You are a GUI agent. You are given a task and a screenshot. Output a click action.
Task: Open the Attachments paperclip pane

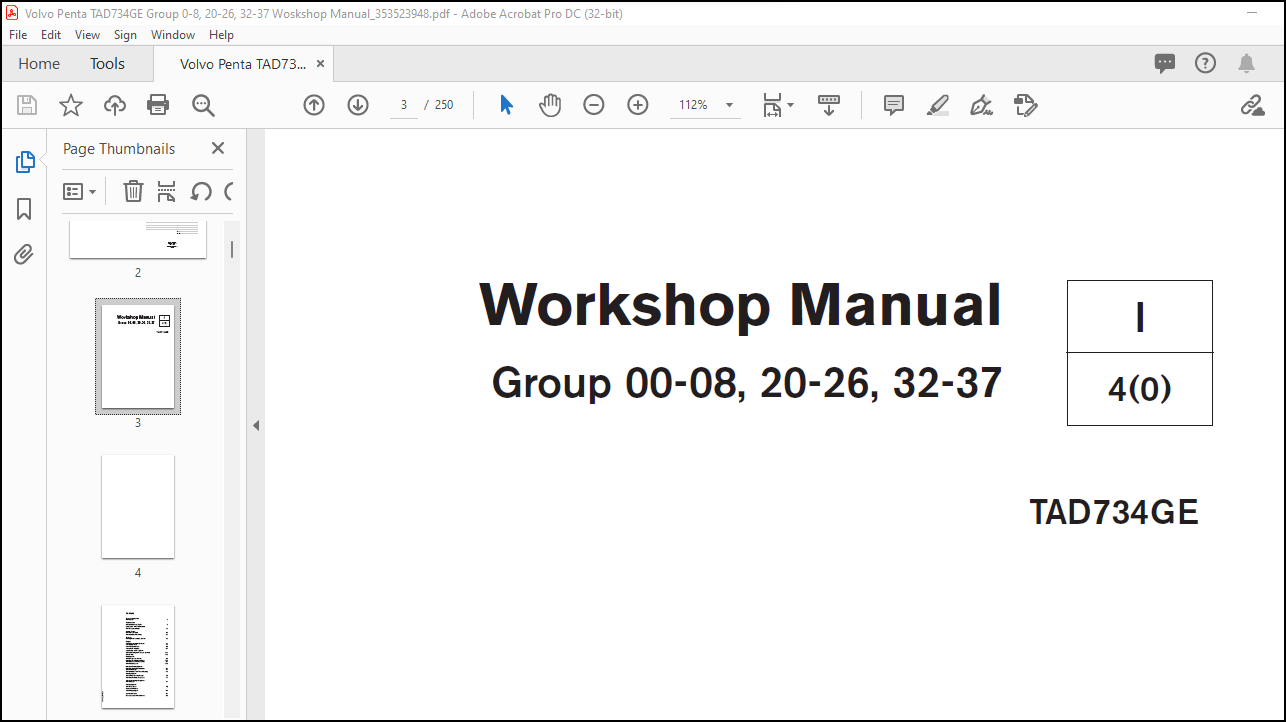pyautogui.click(x=25, y=254)
